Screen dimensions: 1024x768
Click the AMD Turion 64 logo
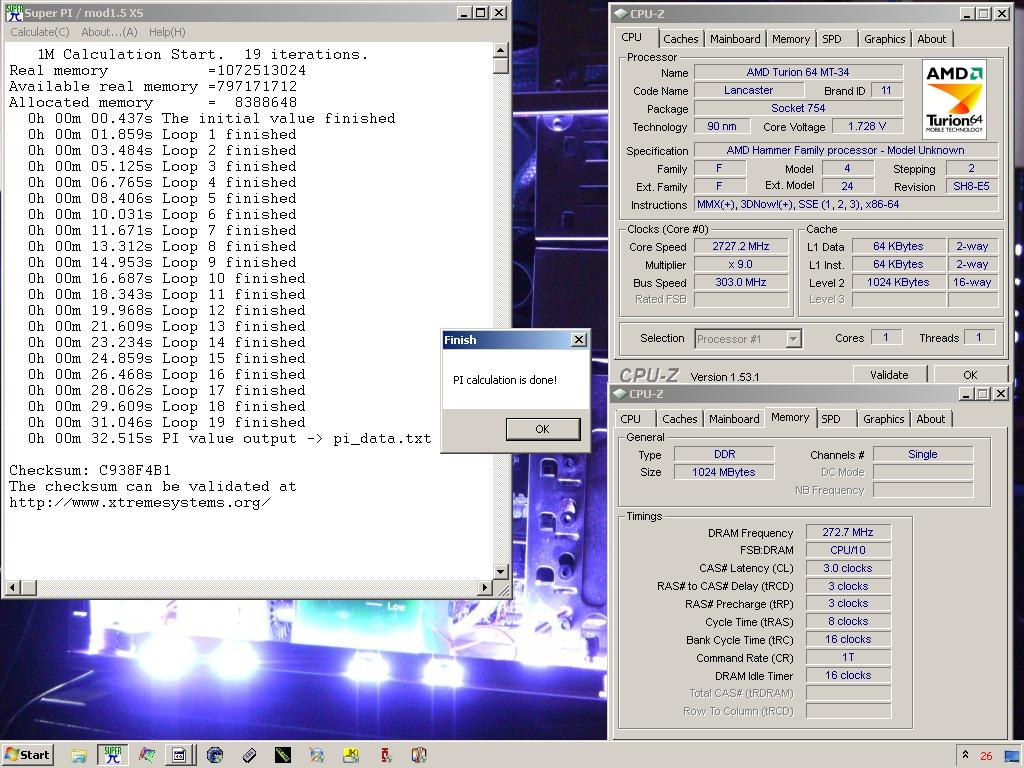point(954,99)
